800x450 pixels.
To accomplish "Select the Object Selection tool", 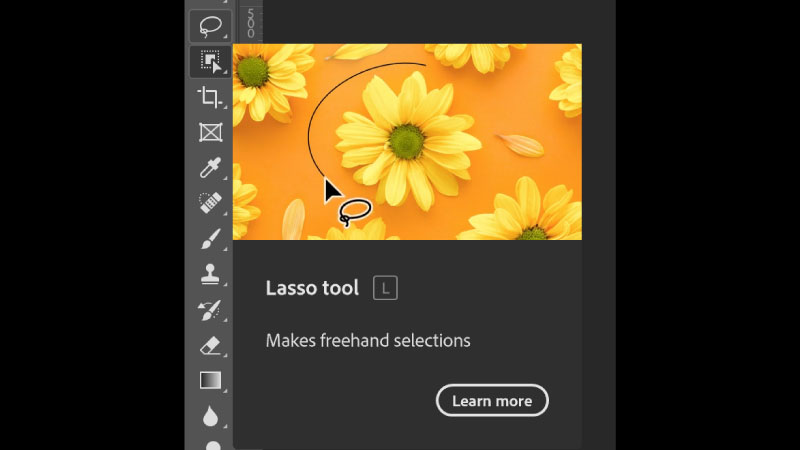I will (210, 62).
